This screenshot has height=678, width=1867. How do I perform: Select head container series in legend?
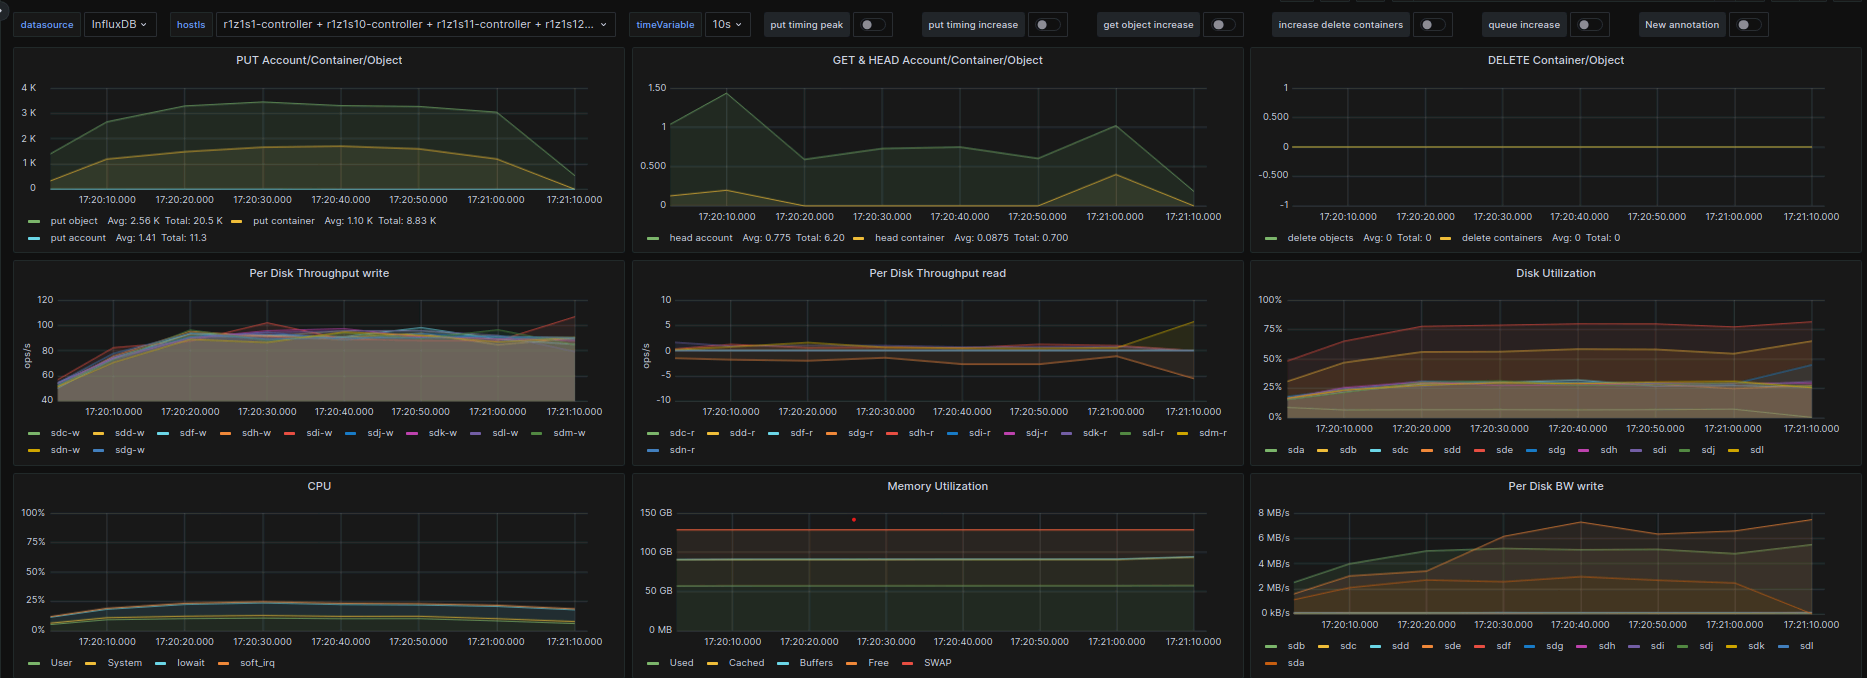pos(909,238)
